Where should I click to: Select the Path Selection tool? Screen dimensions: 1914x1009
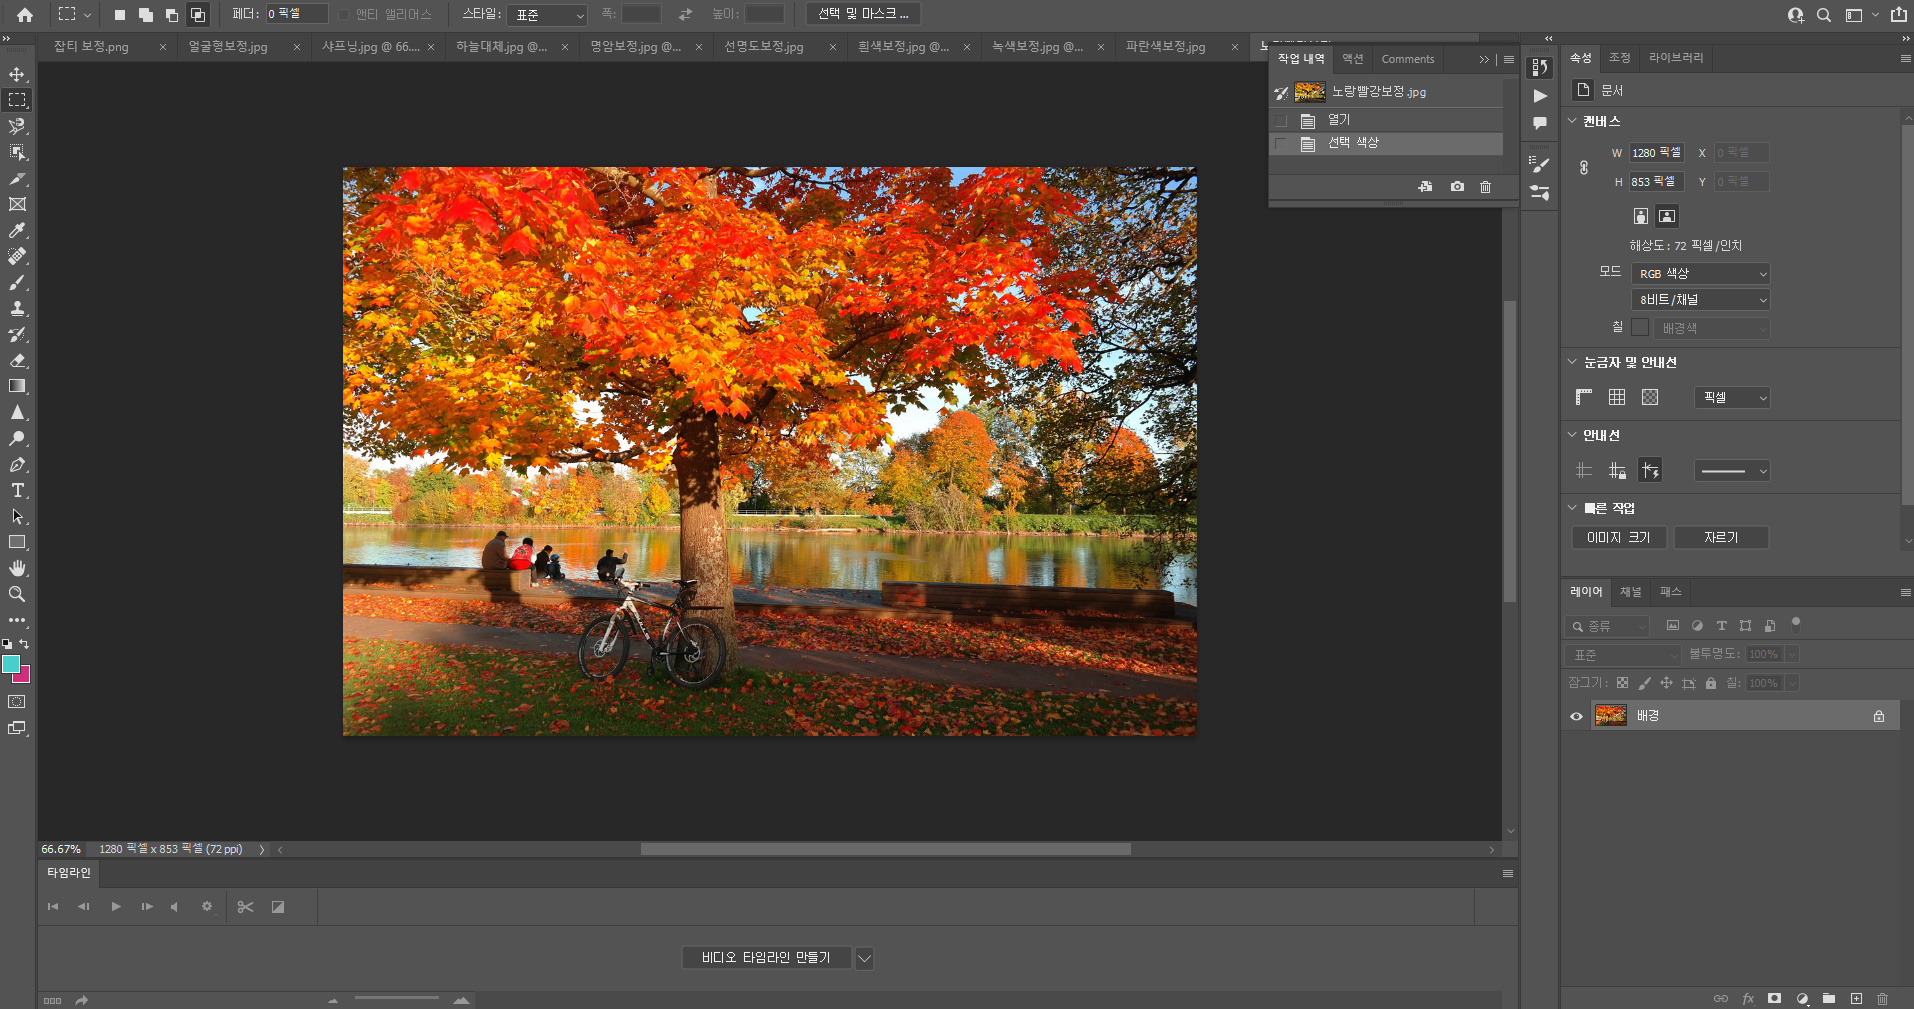[17, 516]
